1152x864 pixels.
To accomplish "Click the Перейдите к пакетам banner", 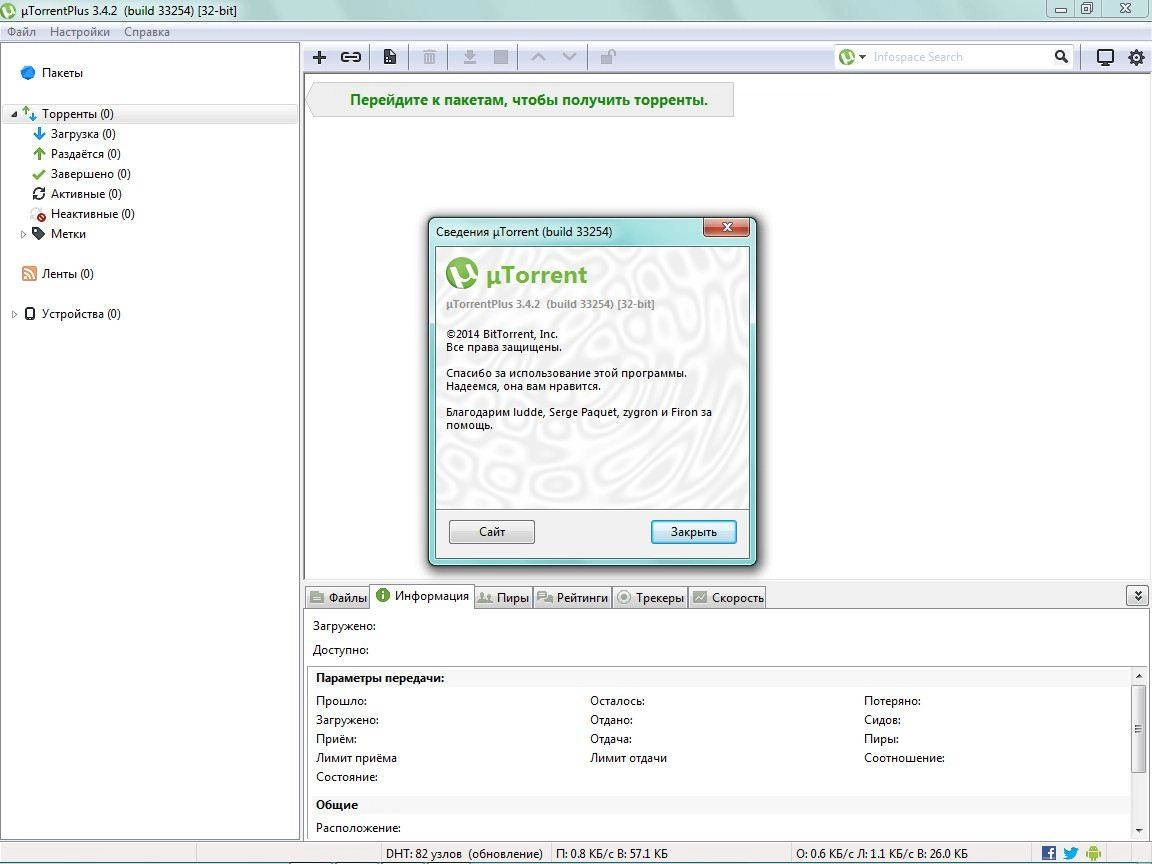I will pos(520,100).
